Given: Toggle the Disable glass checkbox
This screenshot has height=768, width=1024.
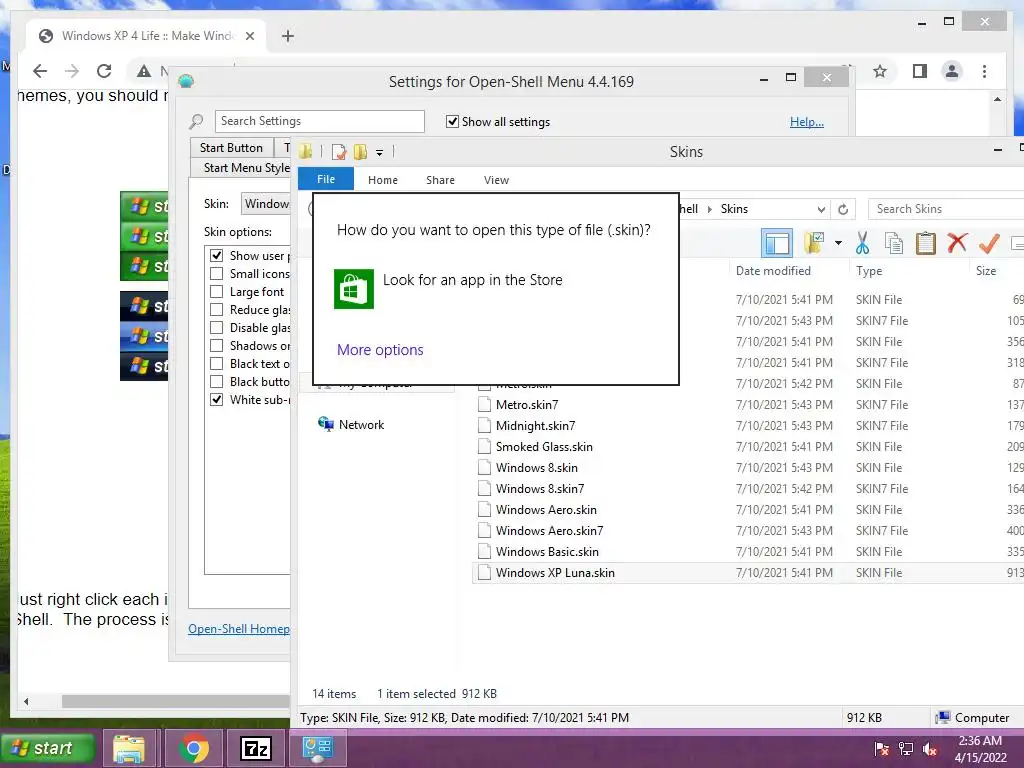Looking at the screenshot, I should [217, 327].
